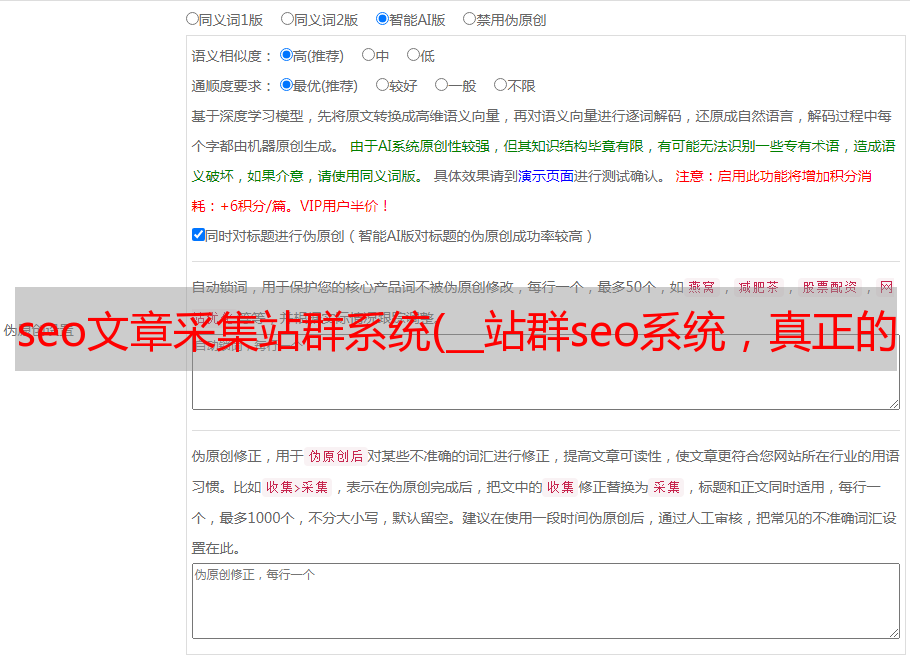Set 语义相似度 to 低

point(413,55)
